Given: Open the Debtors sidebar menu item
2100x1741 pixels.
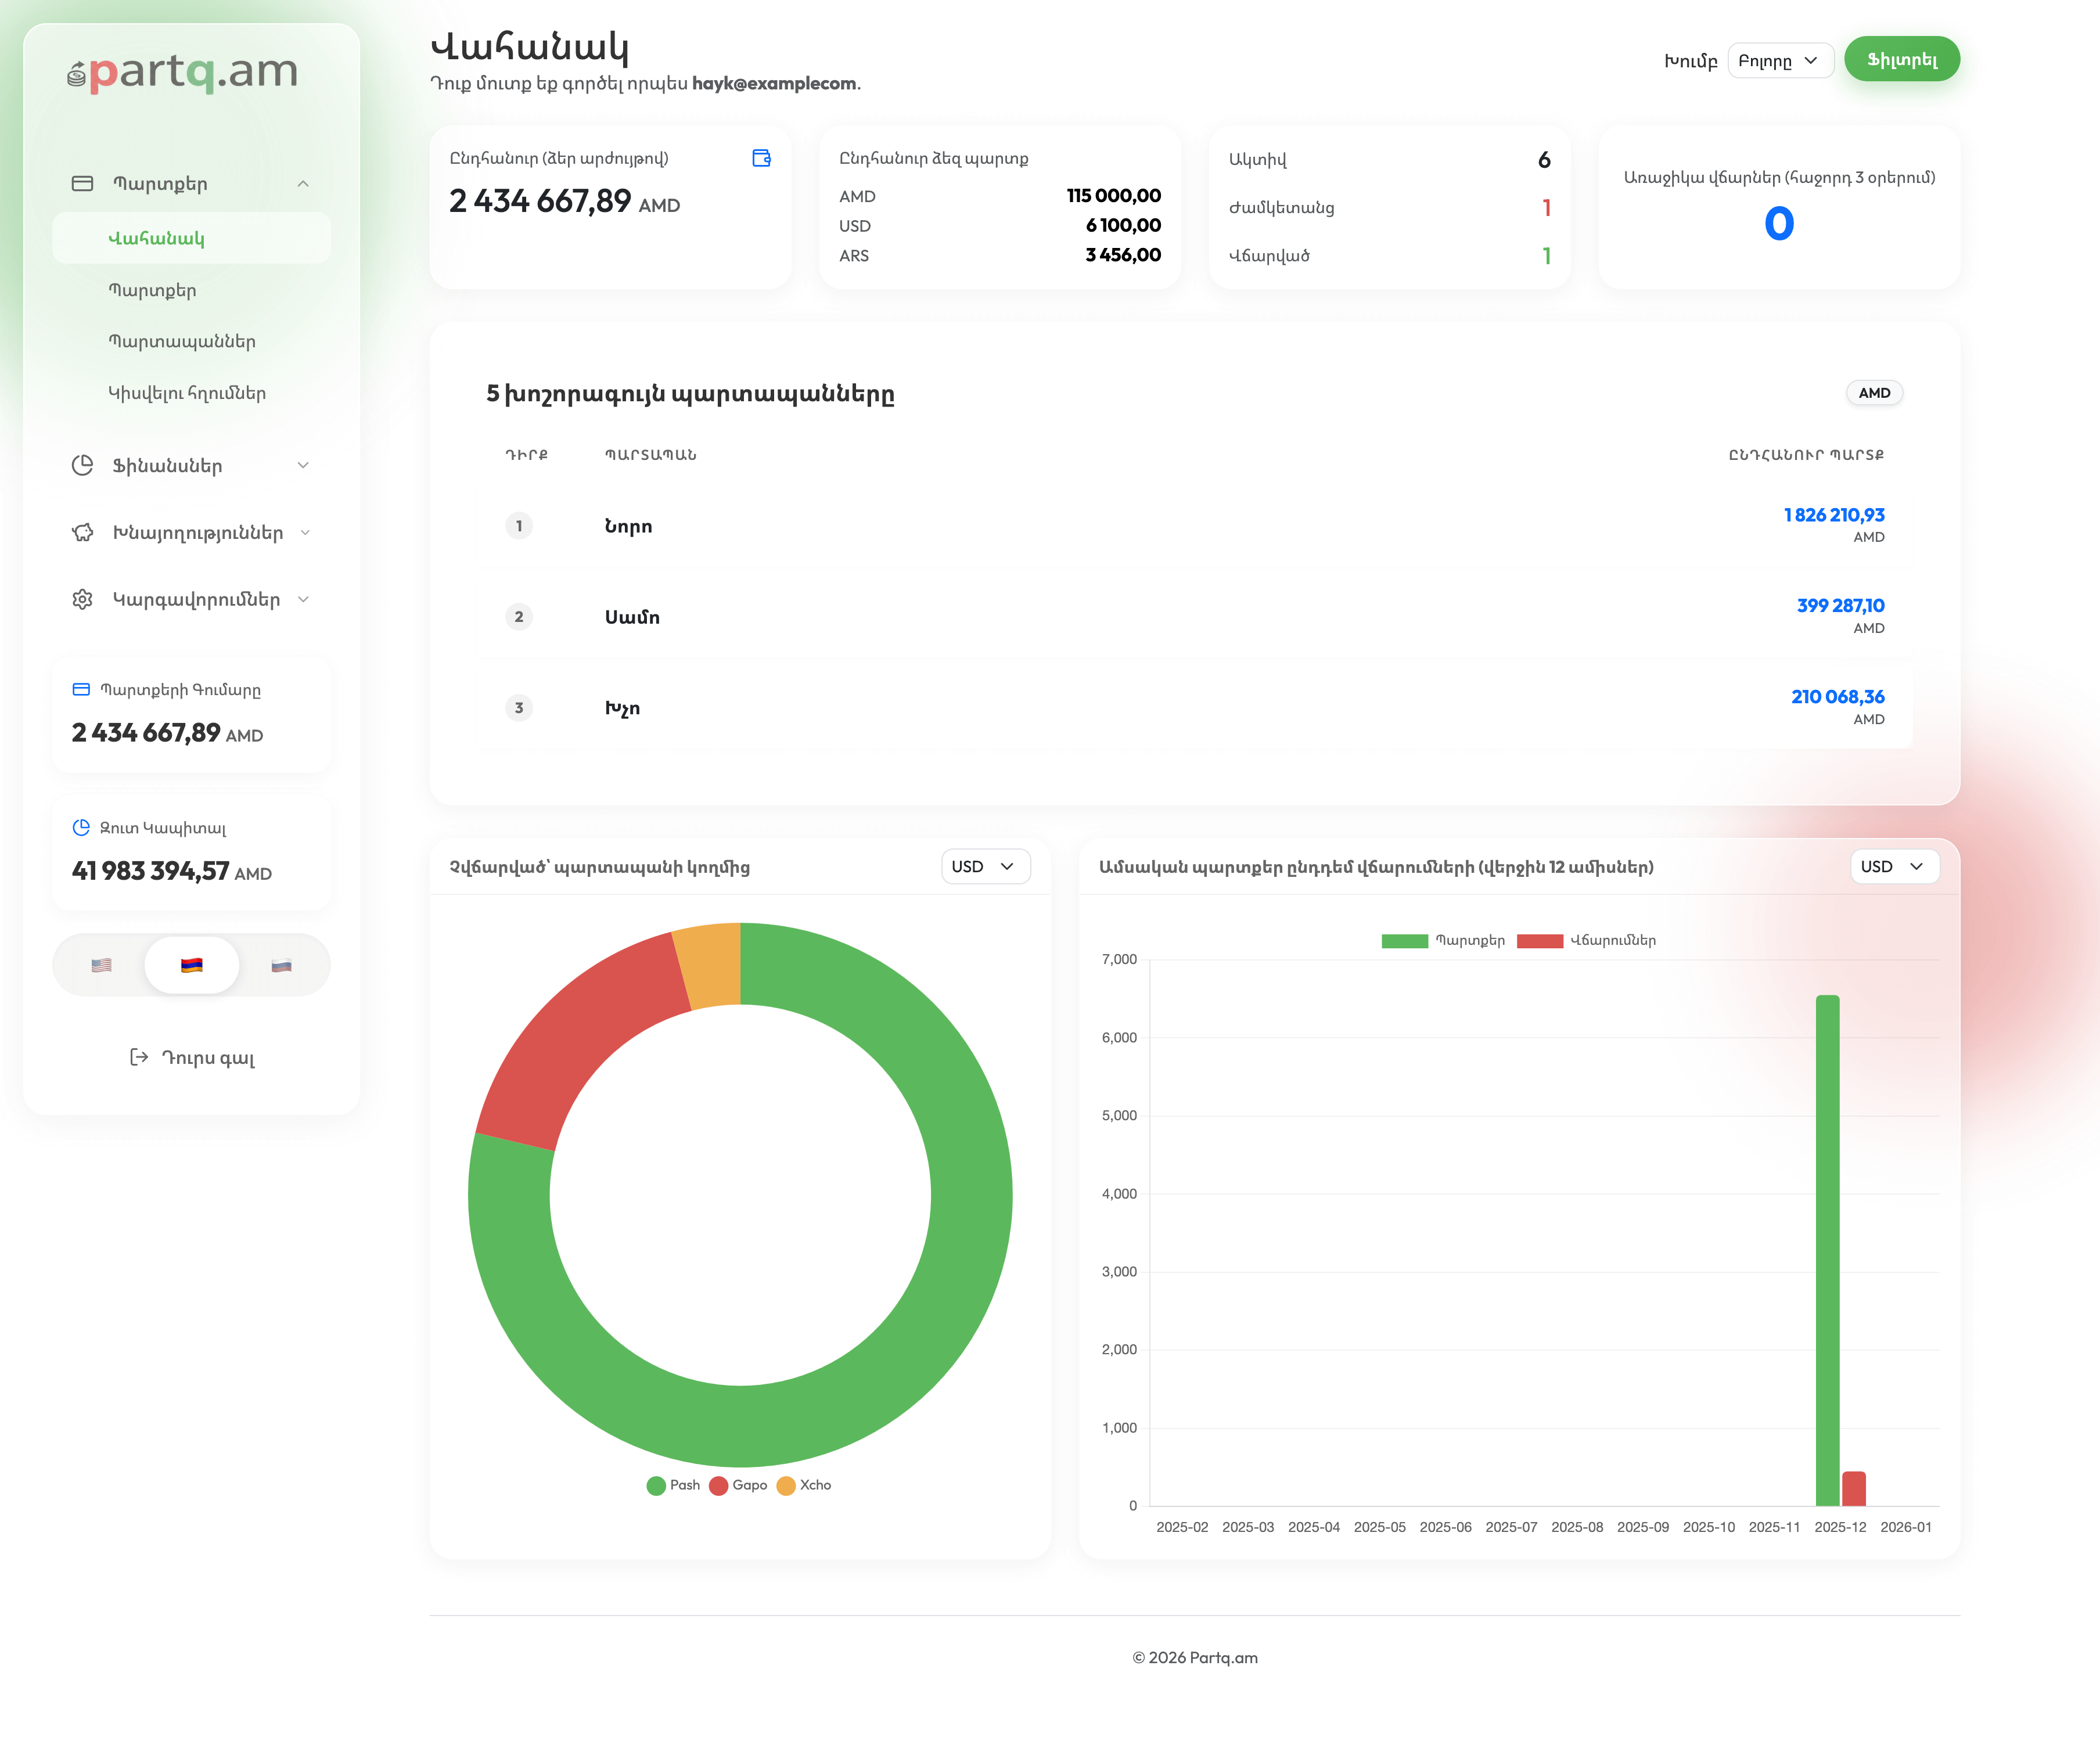Looking at the screenshot, I should click(x=182, y=341).
